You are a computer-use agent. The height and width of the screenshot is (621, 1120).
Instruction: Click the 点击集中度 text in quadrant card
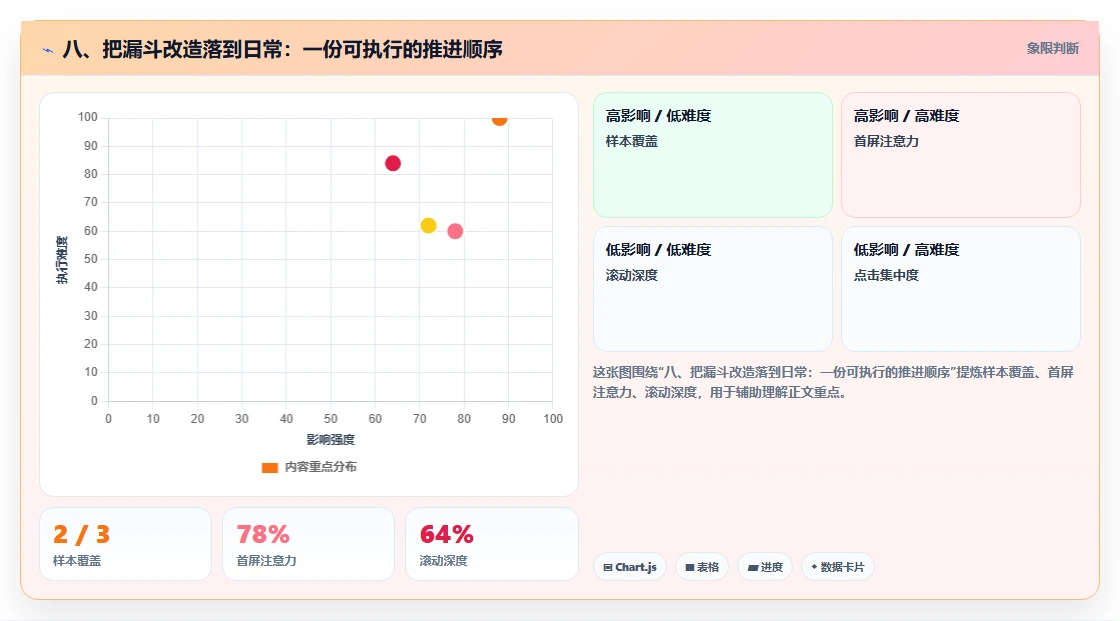[x=886, y=275]
